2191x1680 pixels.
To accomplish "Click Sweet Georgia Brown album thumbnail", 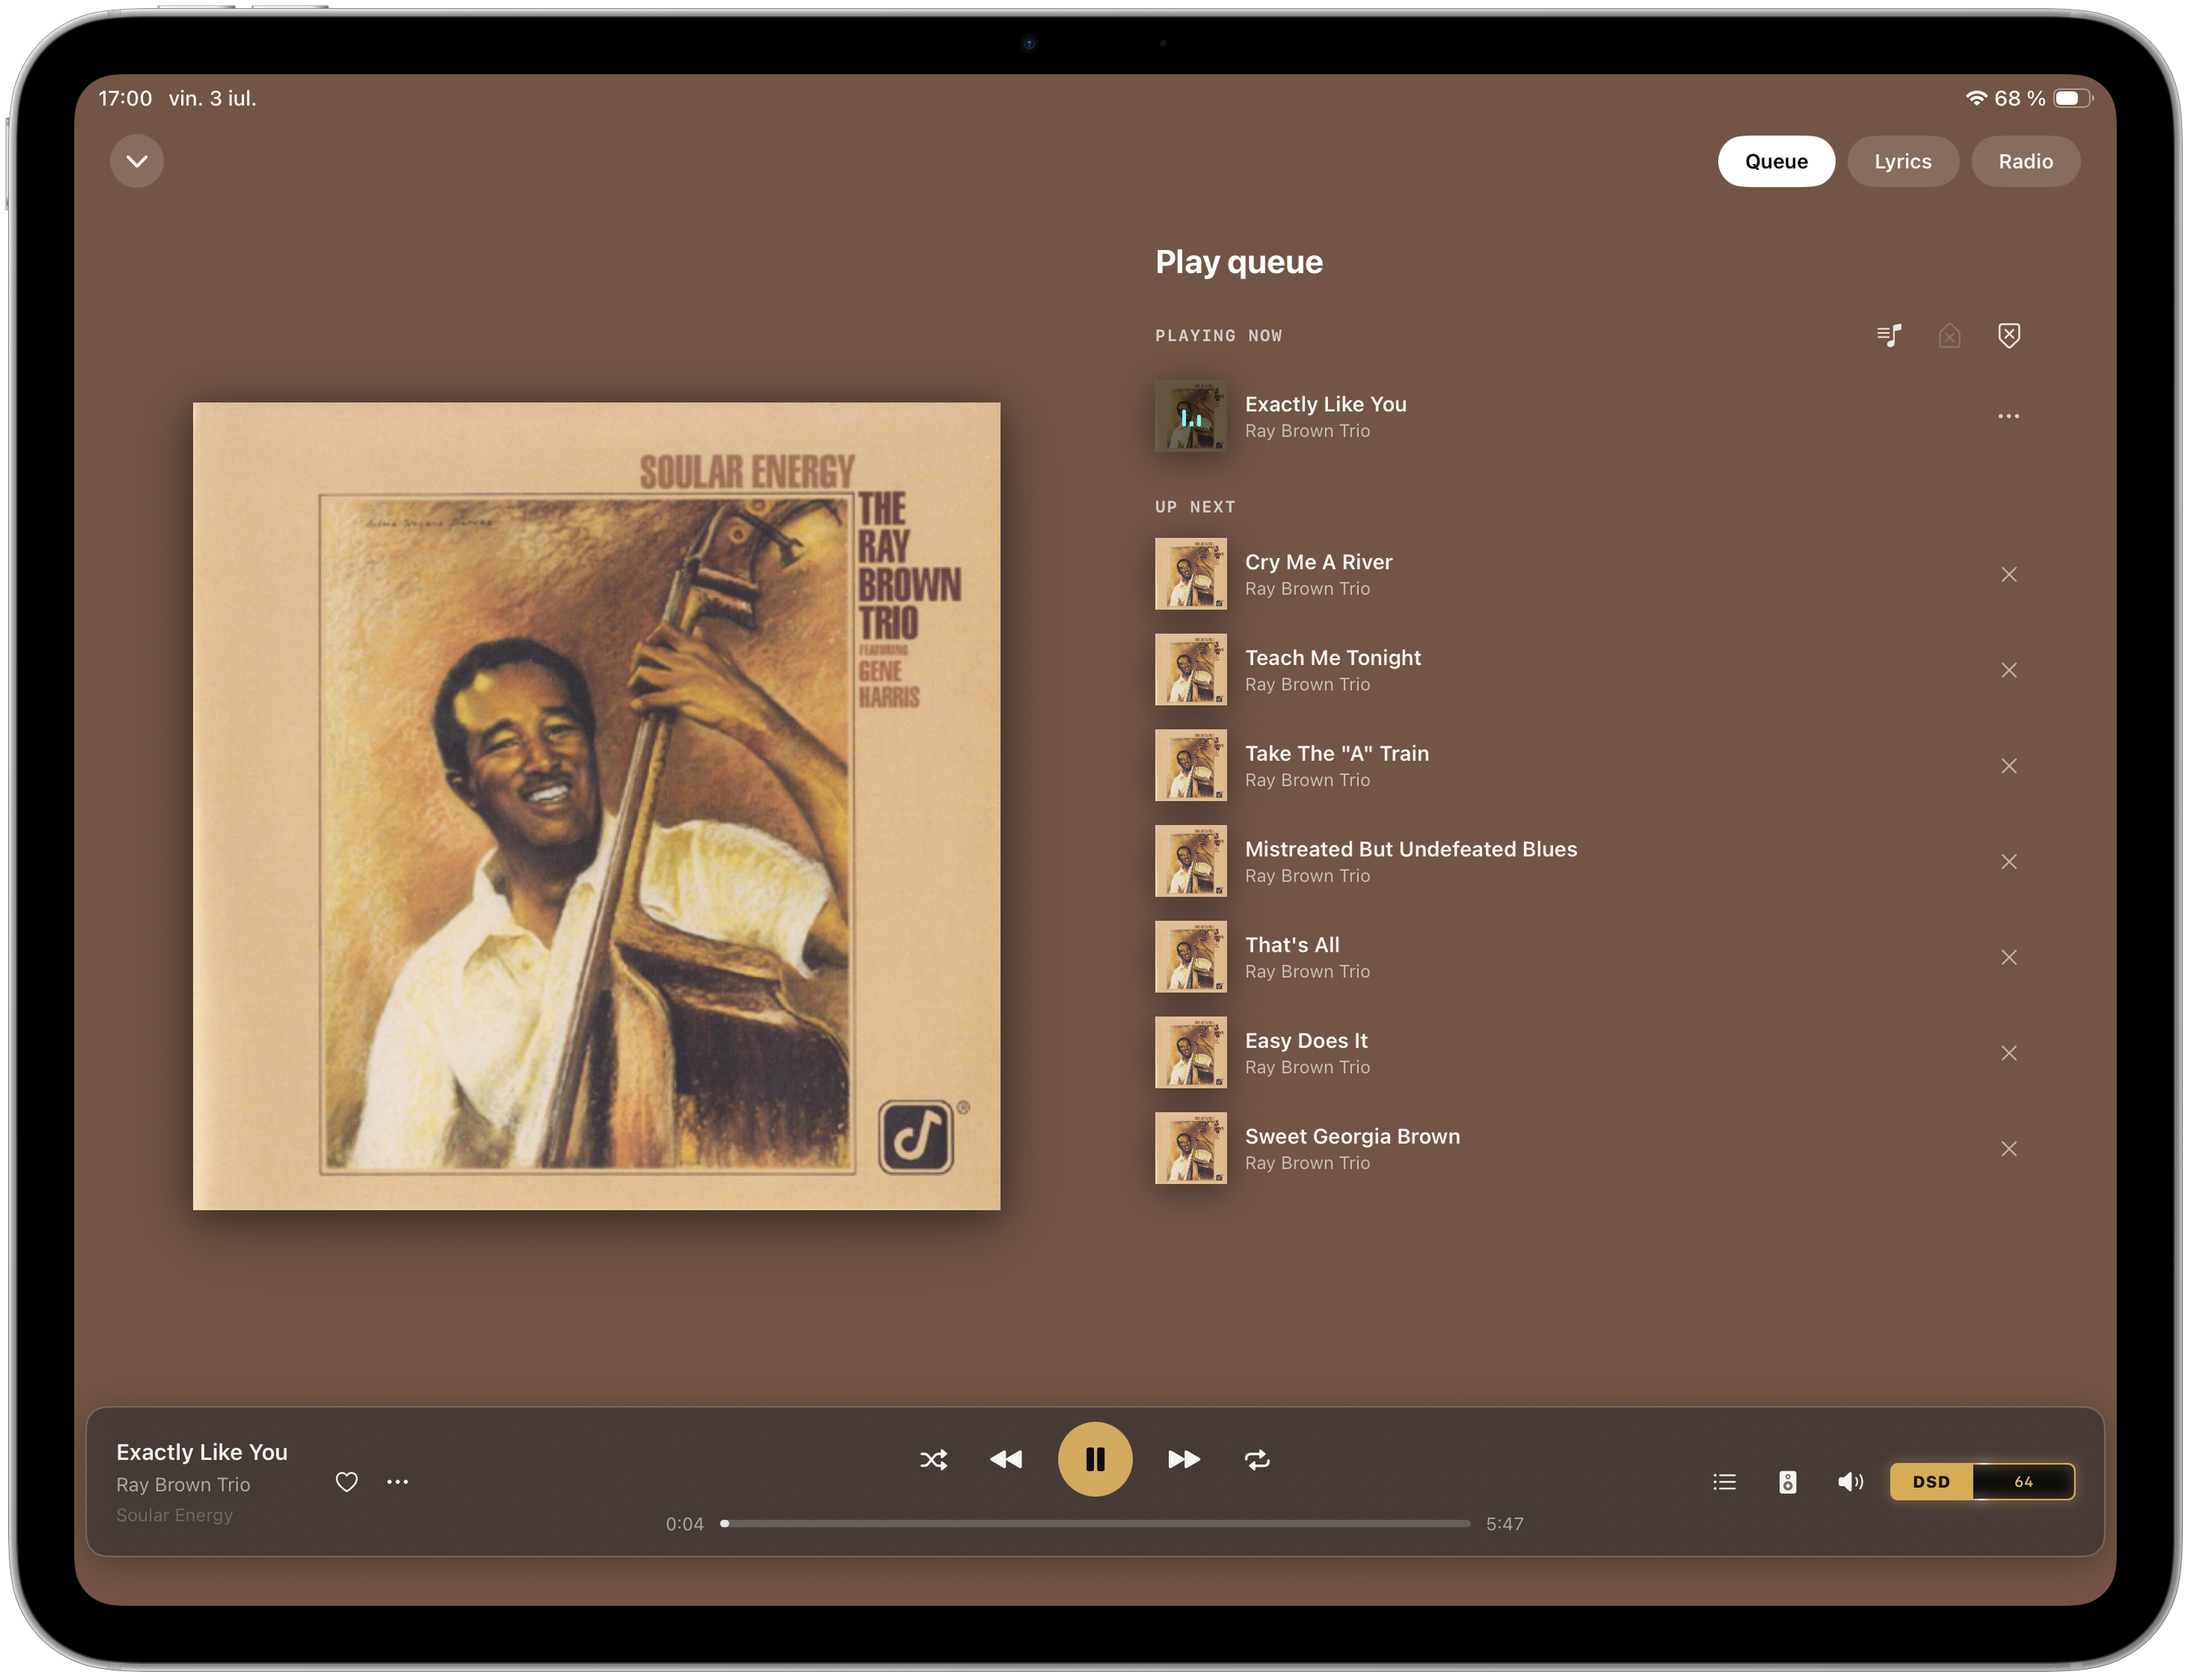I will click(x=1190, y=1149).
